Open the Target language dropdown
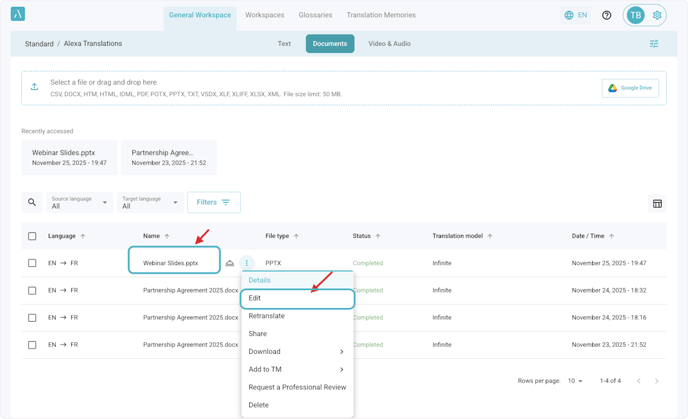This screenshot has height=419, width=688. tap(150, 202)
